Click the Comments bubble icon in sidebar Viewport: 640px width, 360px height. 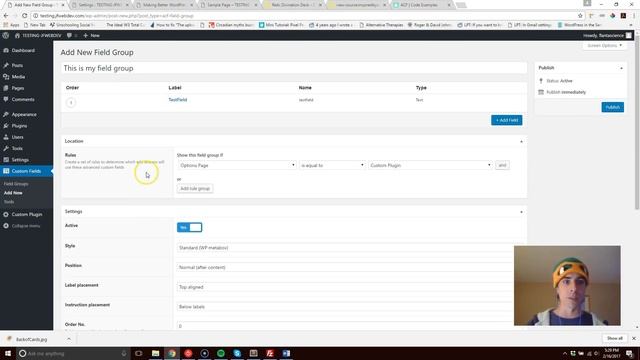coord(6,99)
